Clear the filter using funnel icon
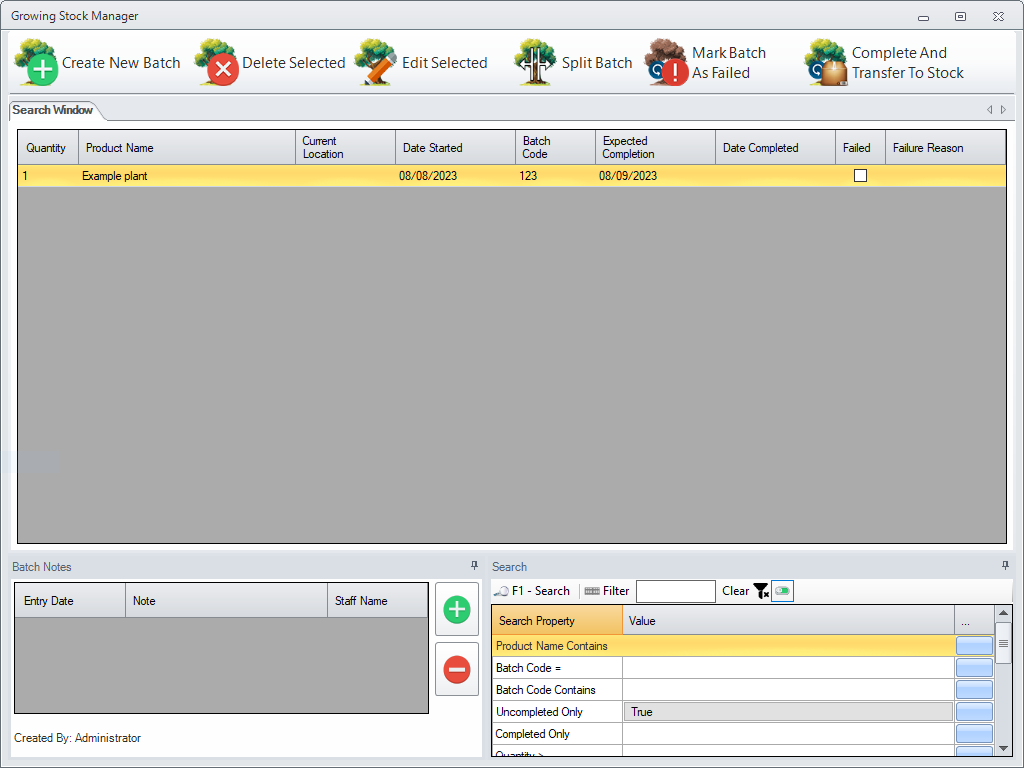The image size is (1024, 768). click(x=761, y=591)
